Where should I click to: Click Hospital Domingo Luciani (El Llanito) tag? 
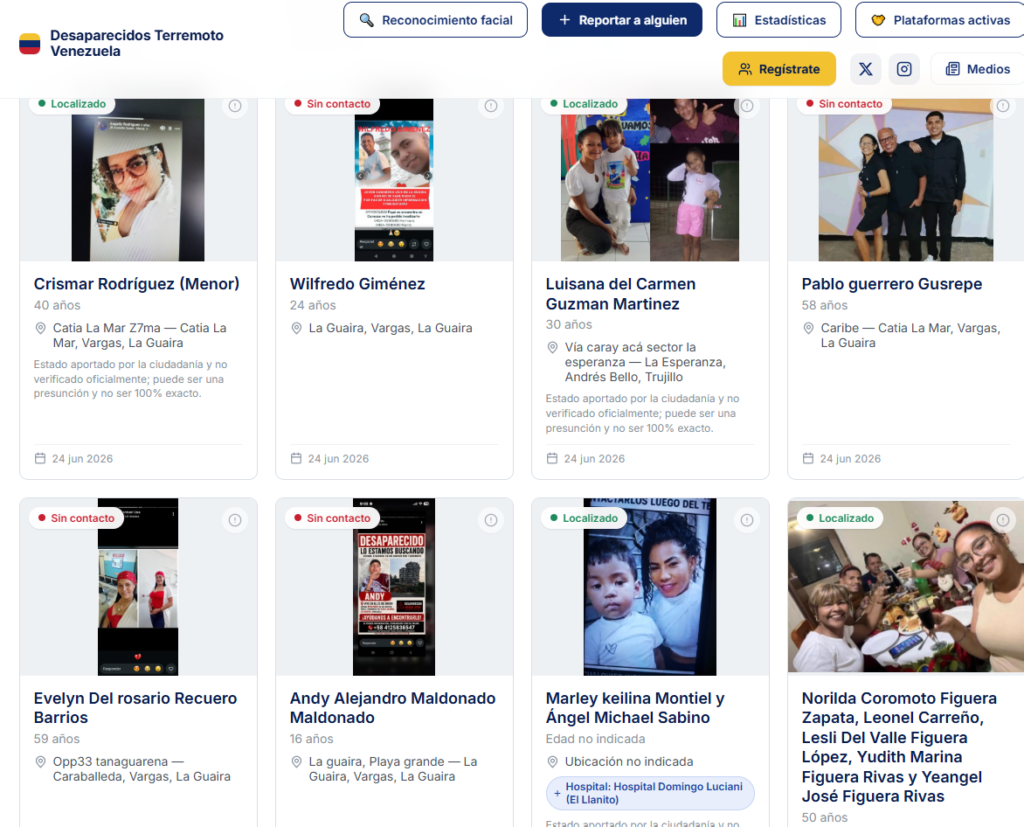tap(650, 793)
